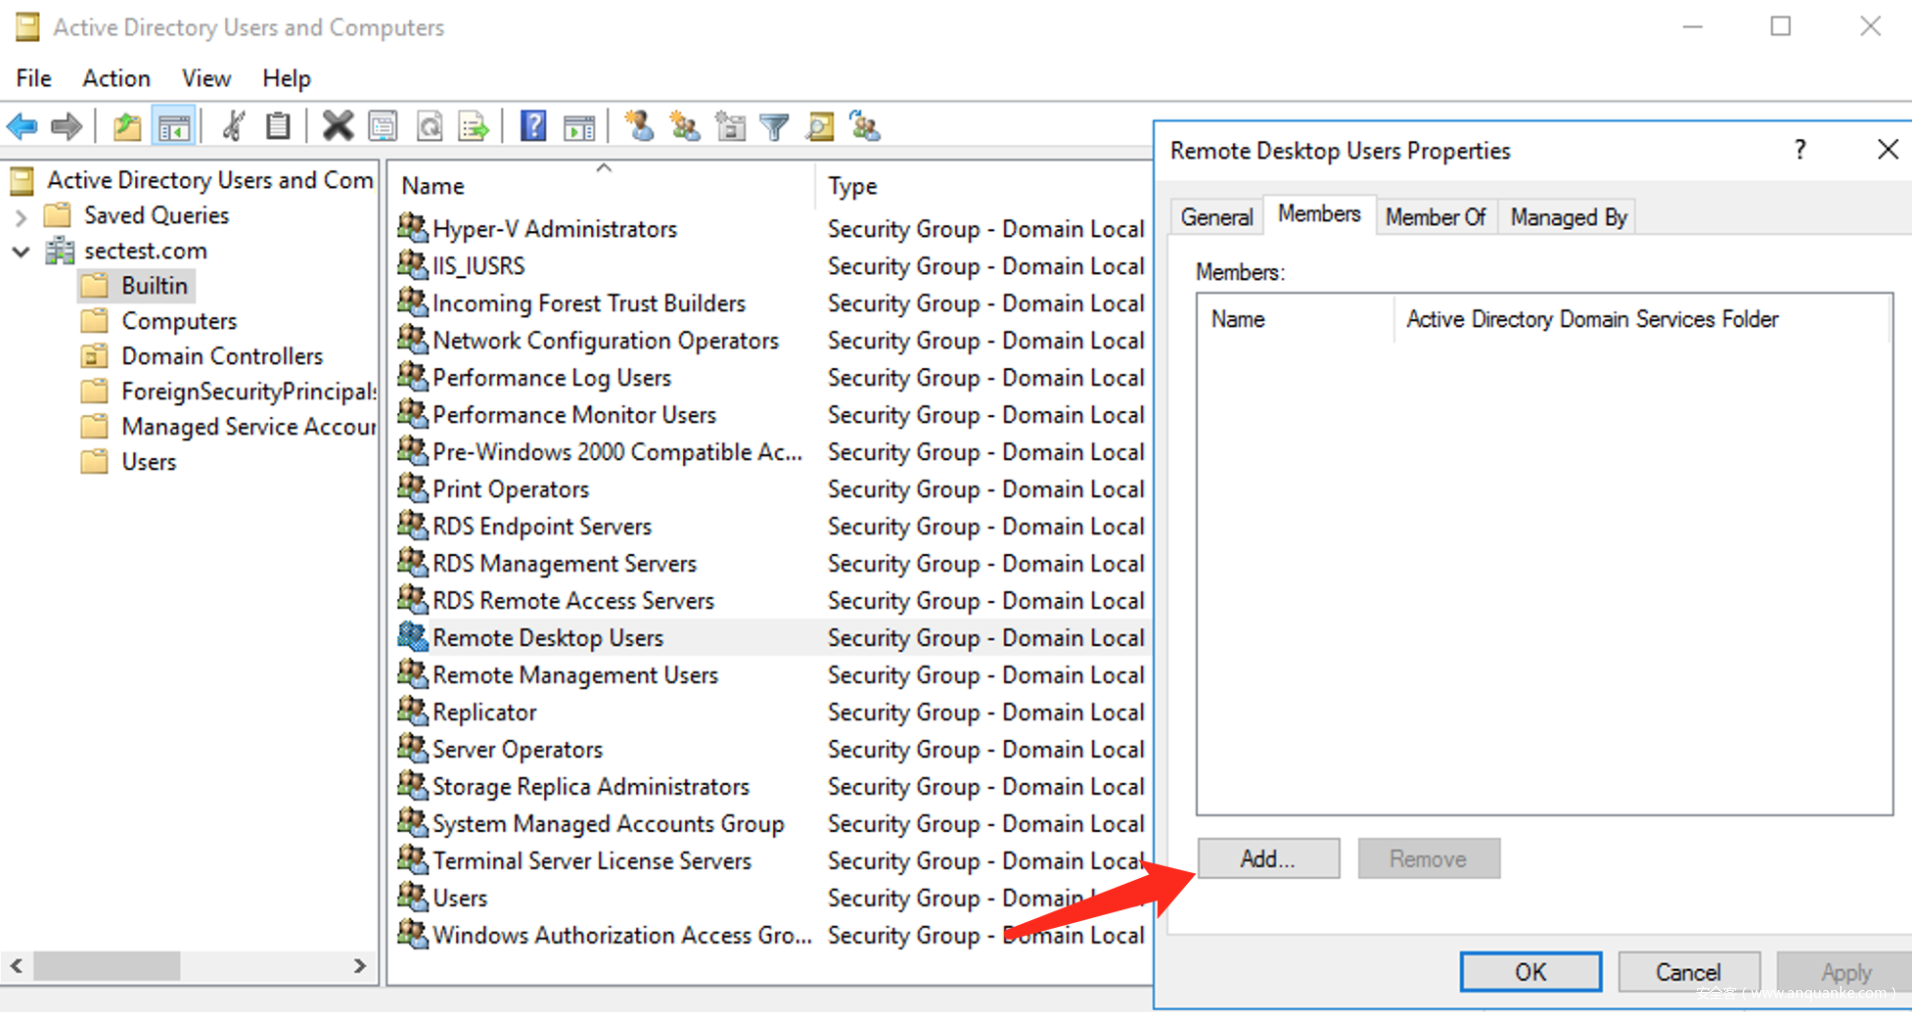Switch to the Members tab
The image size is (1912, 1012).
coord(1319,214)
